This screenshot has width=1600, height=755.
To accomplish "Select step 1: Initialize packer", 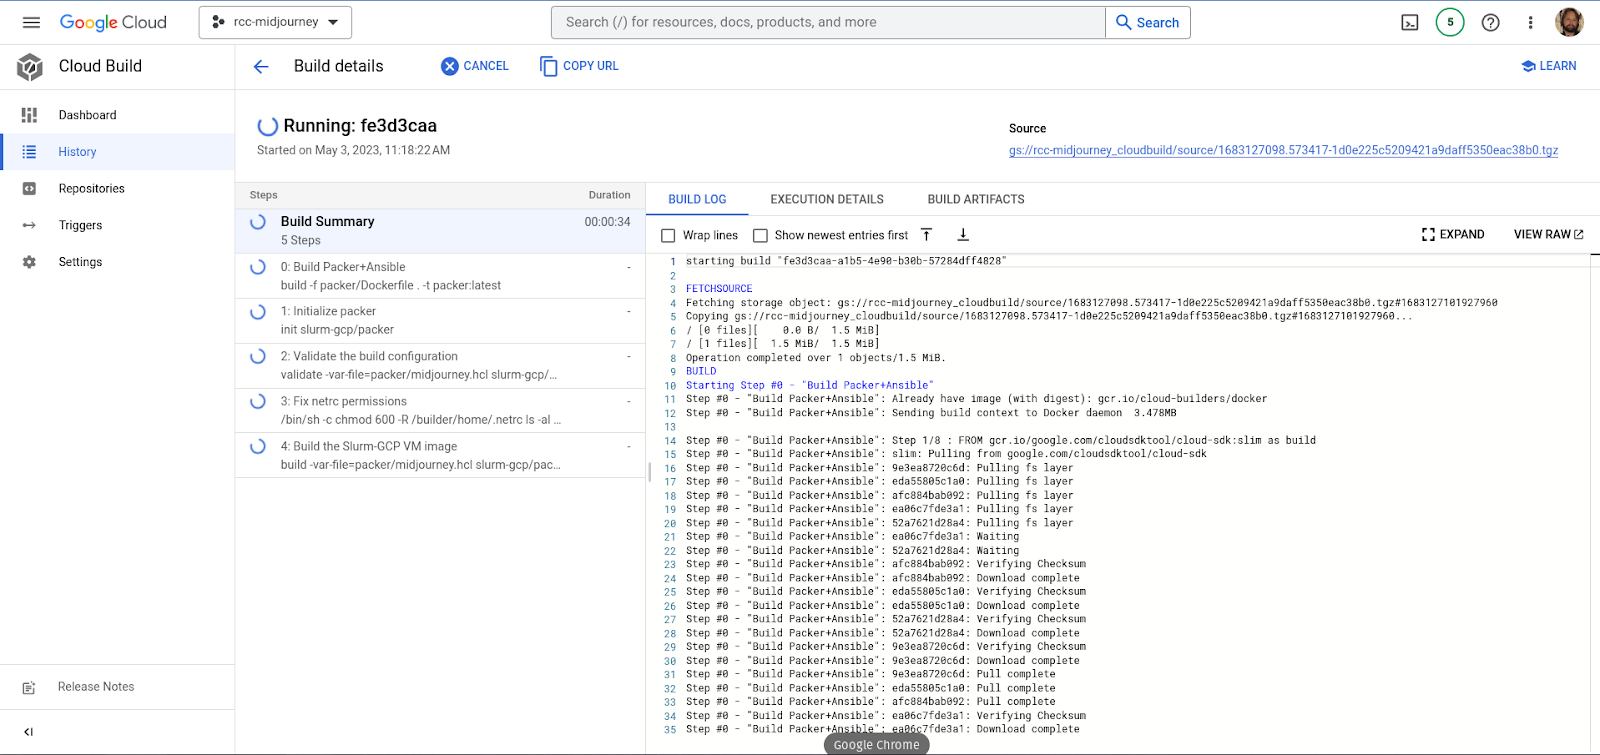I will pos(440,321).
